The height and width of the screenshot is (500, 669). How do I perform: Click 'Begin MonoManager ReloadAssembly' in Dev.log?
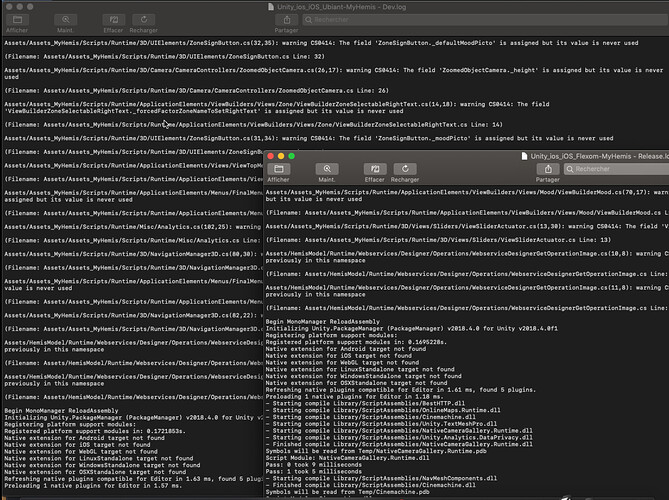point(61,411)
